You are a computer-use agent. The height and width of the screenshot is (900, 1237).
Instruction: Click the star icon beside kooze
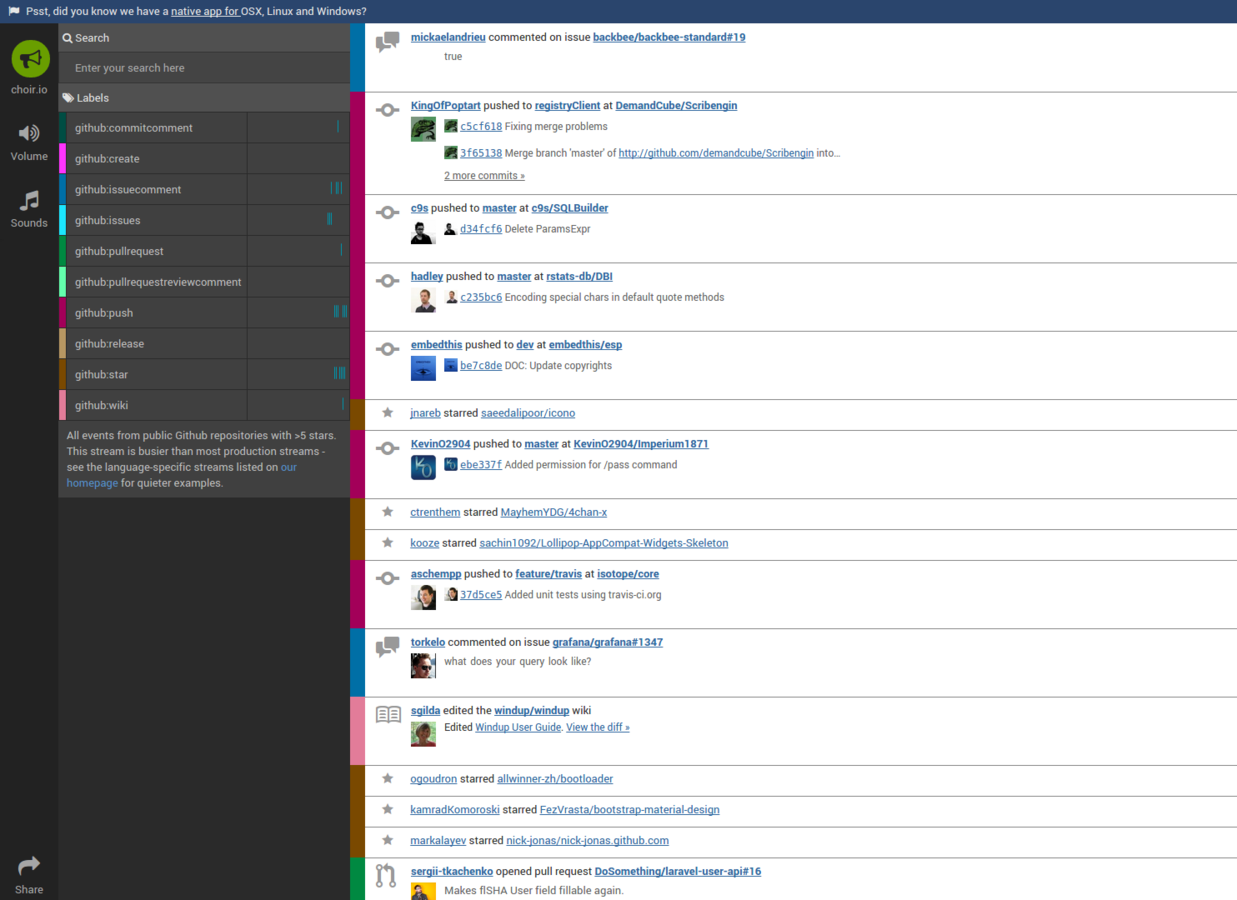pyautogui.click(x=388, y=542)
